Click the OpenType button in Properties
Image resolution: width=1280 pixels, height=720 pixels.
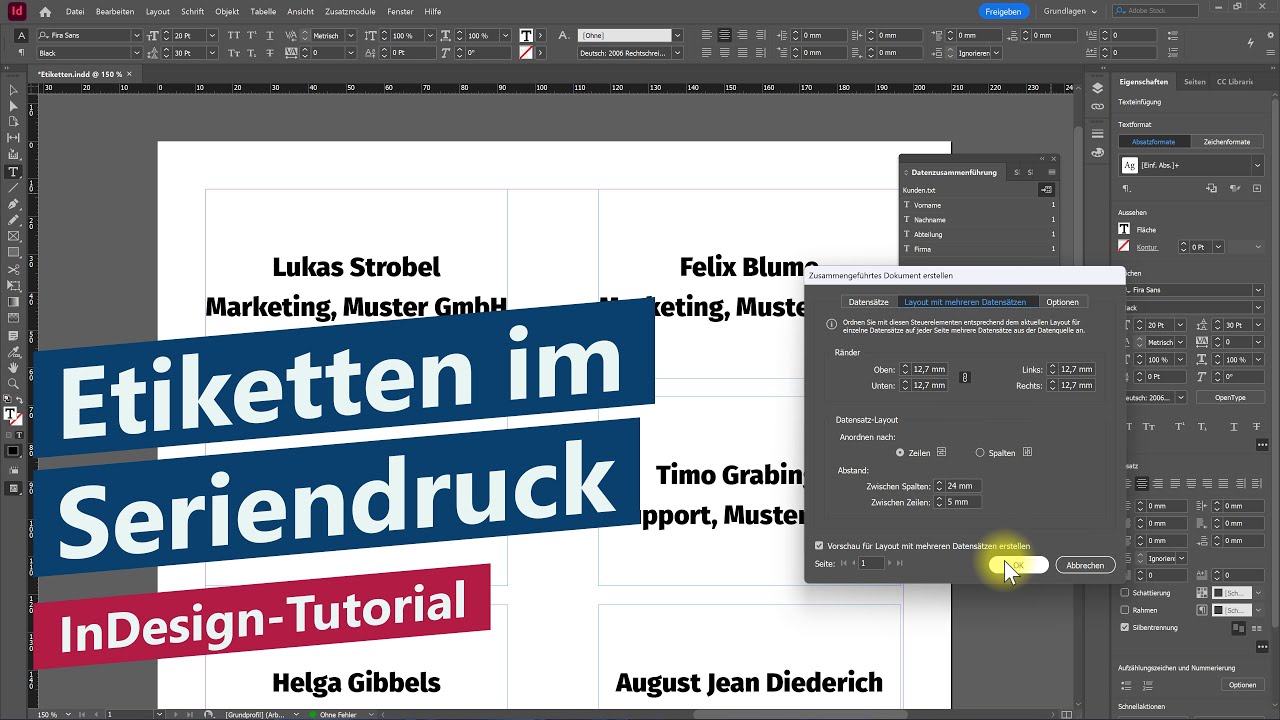pyautogui.click(x=1230, y=397)
